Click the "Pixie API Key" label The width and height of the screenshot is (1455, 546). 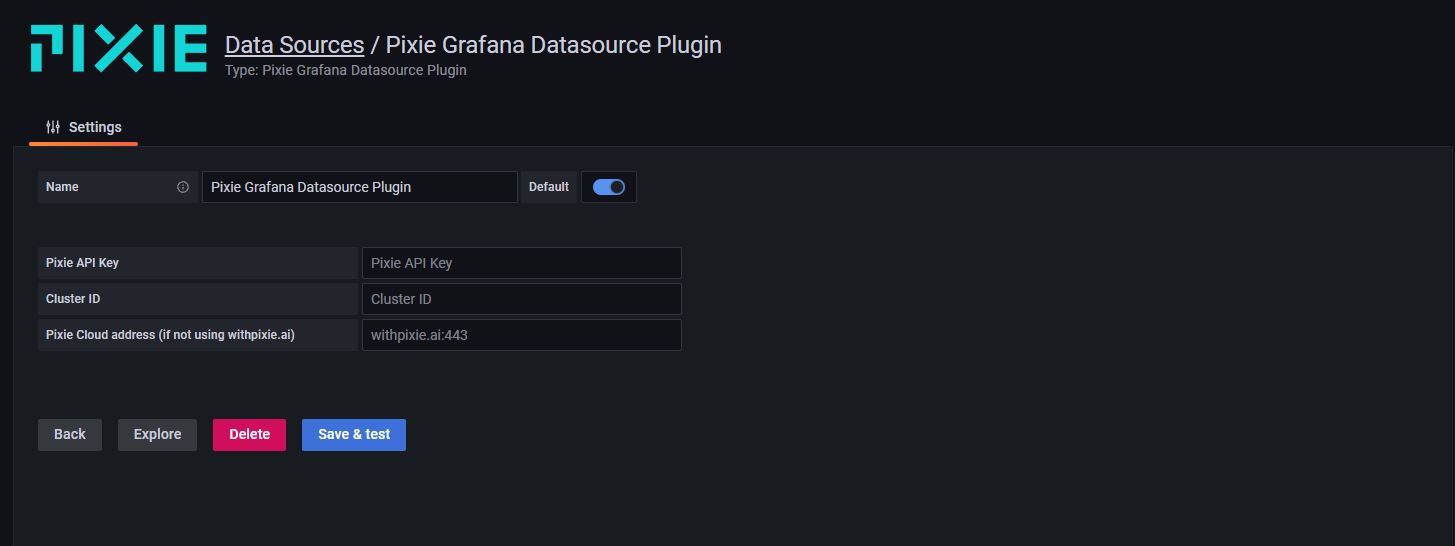point(82,263)
